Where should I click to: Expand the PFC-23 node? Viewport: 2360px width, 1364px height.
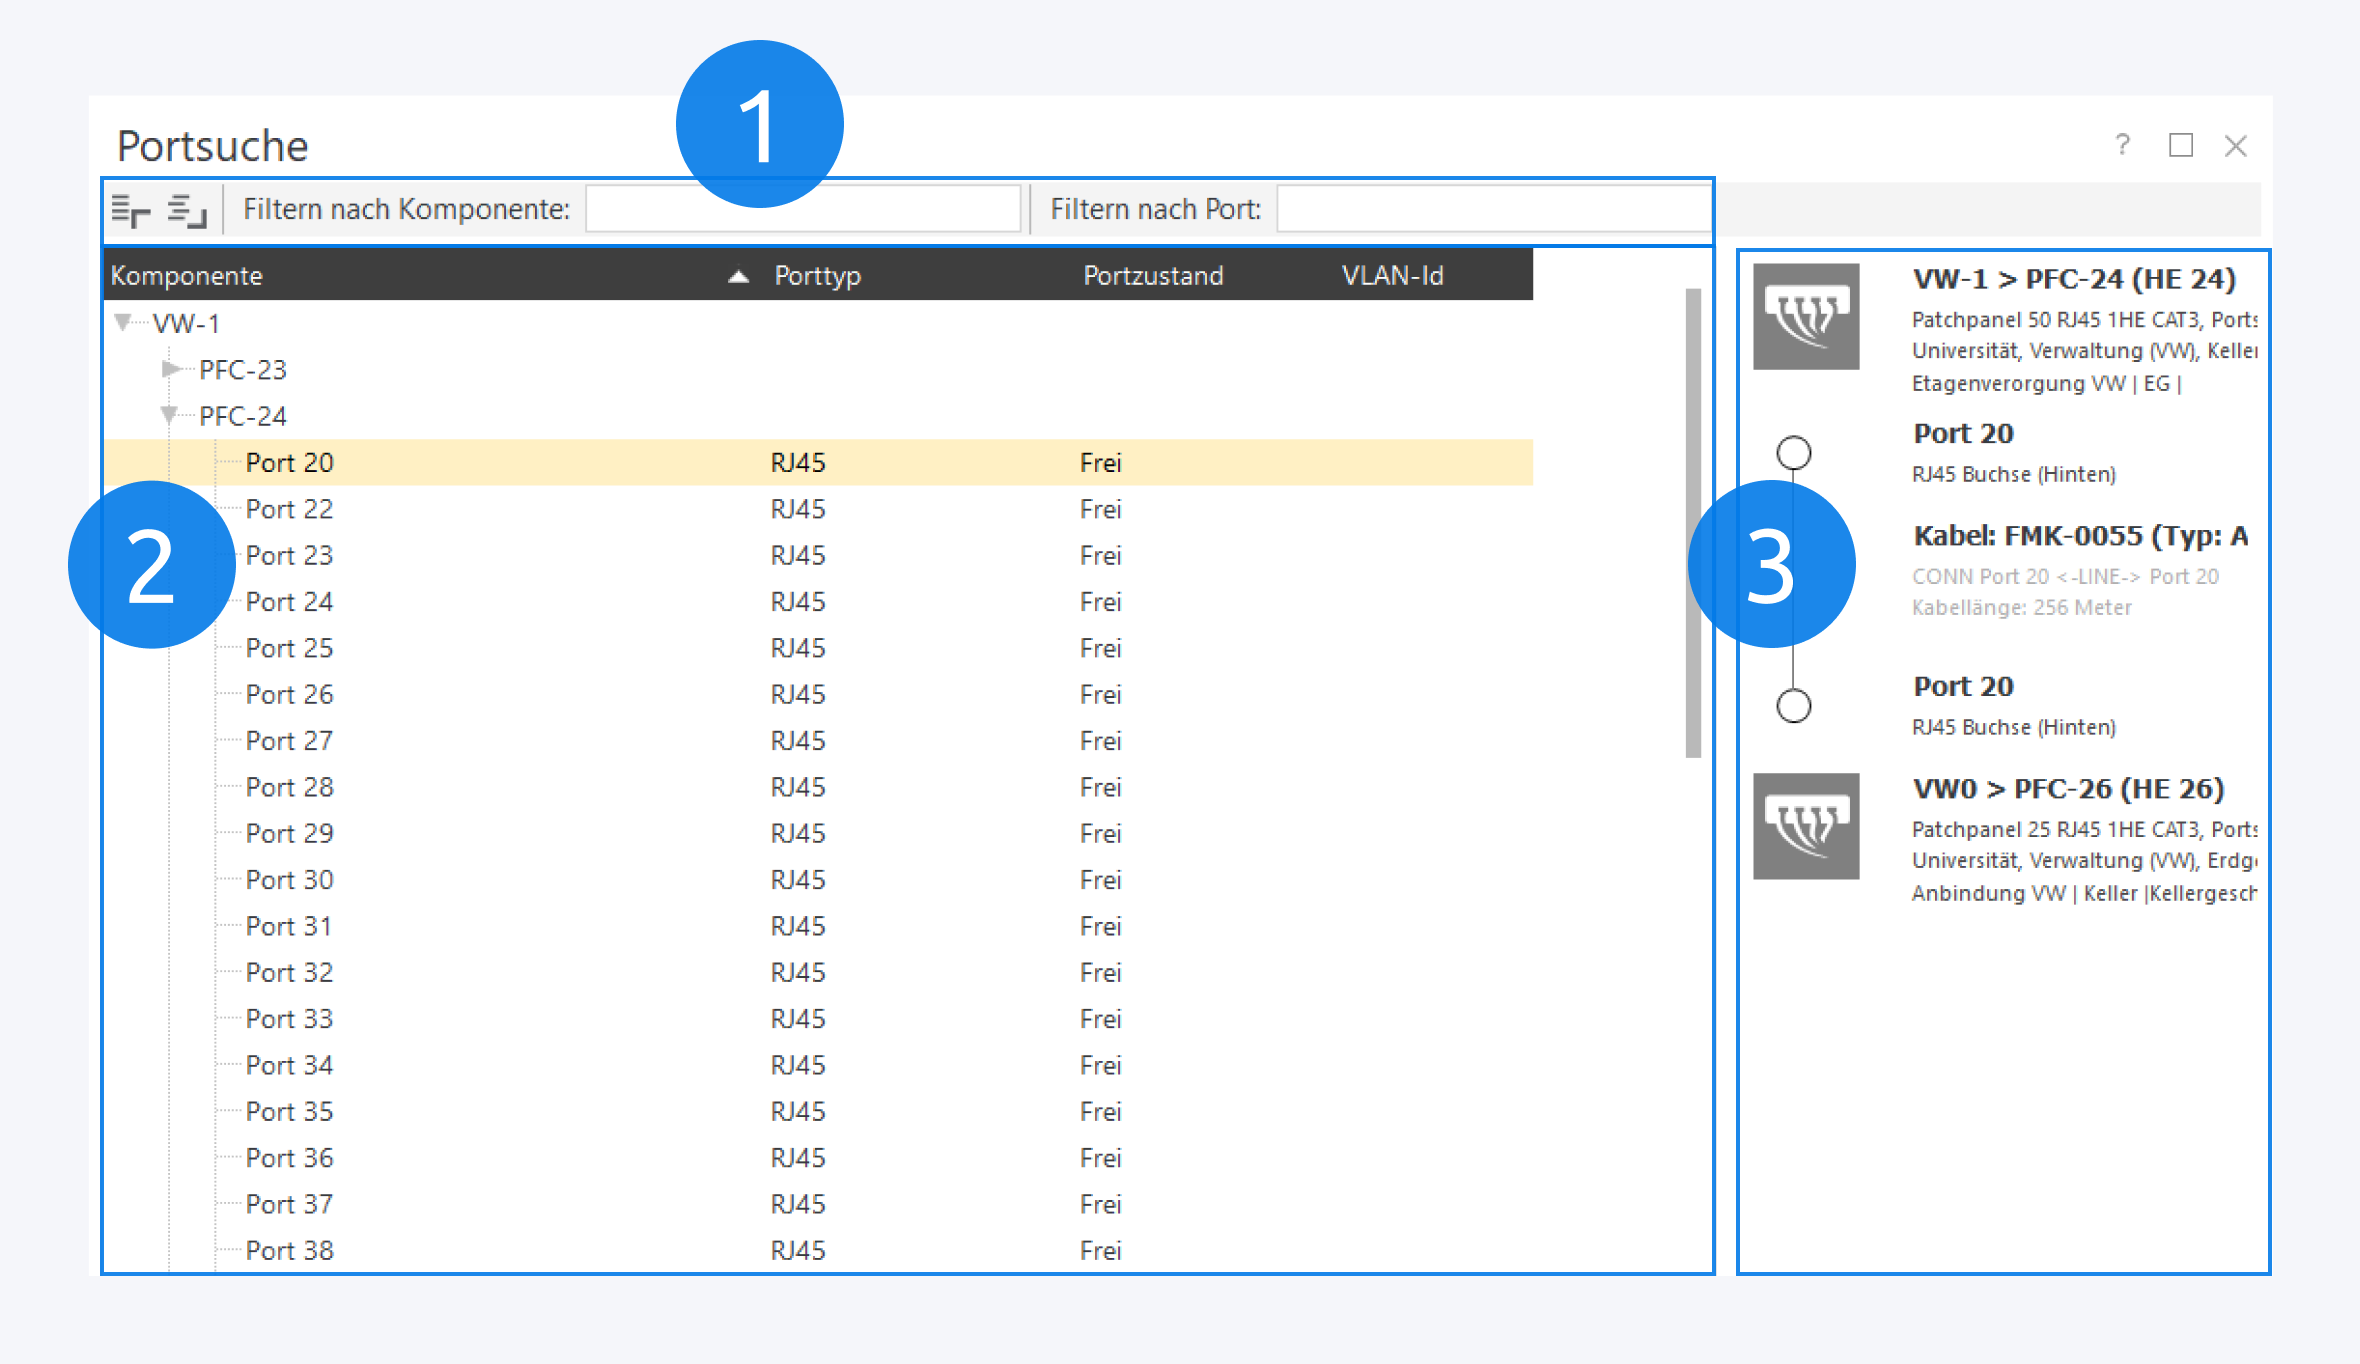coord(170,369)
